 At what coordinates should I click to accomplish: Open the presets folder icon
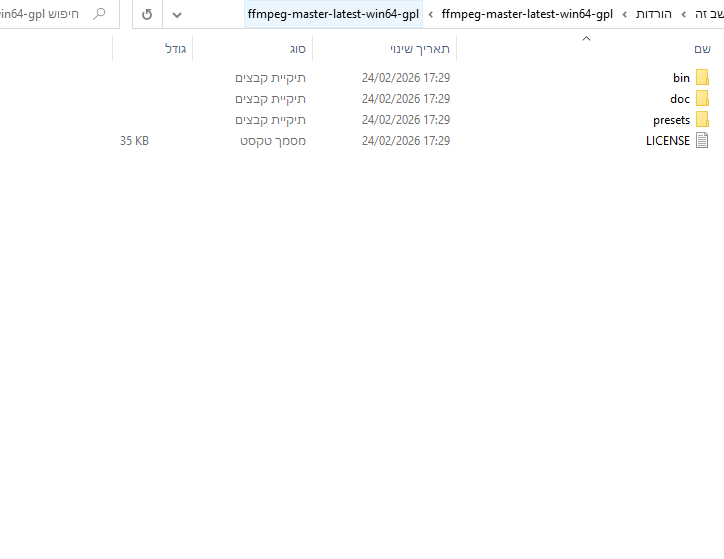coord(702,120)
